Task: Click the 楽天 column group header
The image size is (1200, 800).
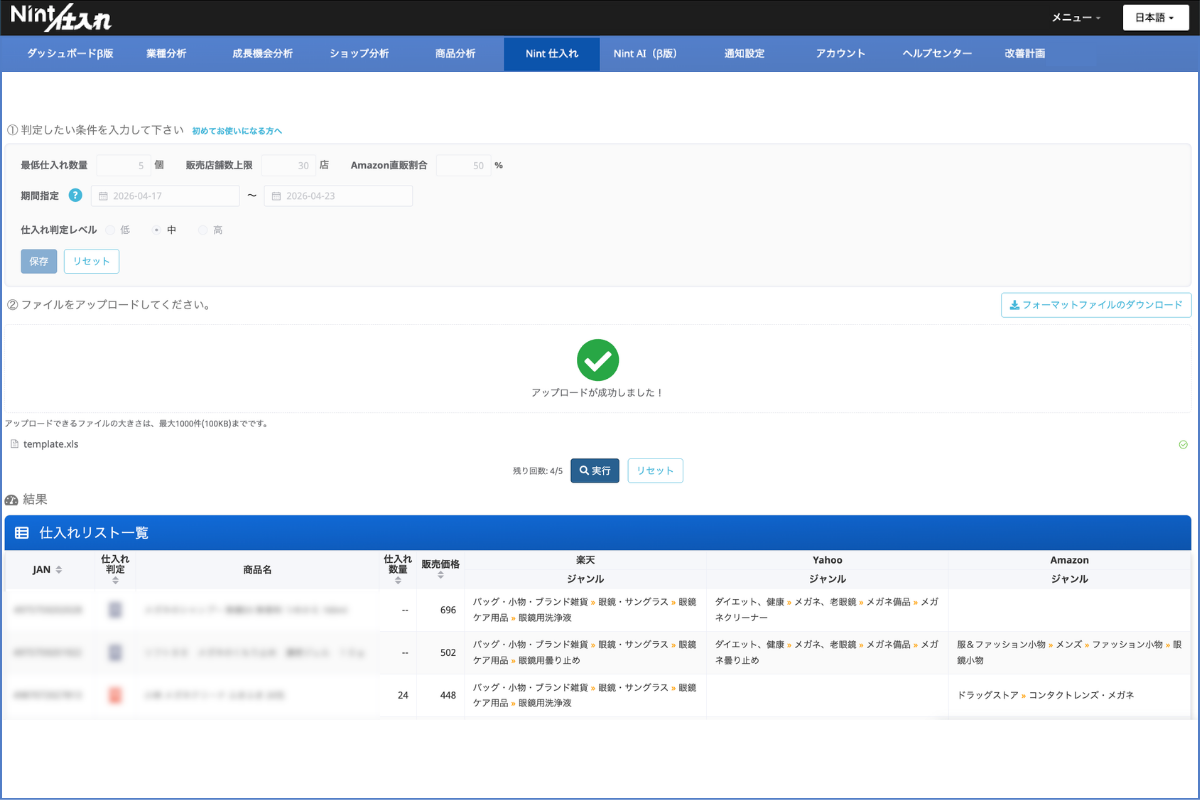Action: pos(585,560)
